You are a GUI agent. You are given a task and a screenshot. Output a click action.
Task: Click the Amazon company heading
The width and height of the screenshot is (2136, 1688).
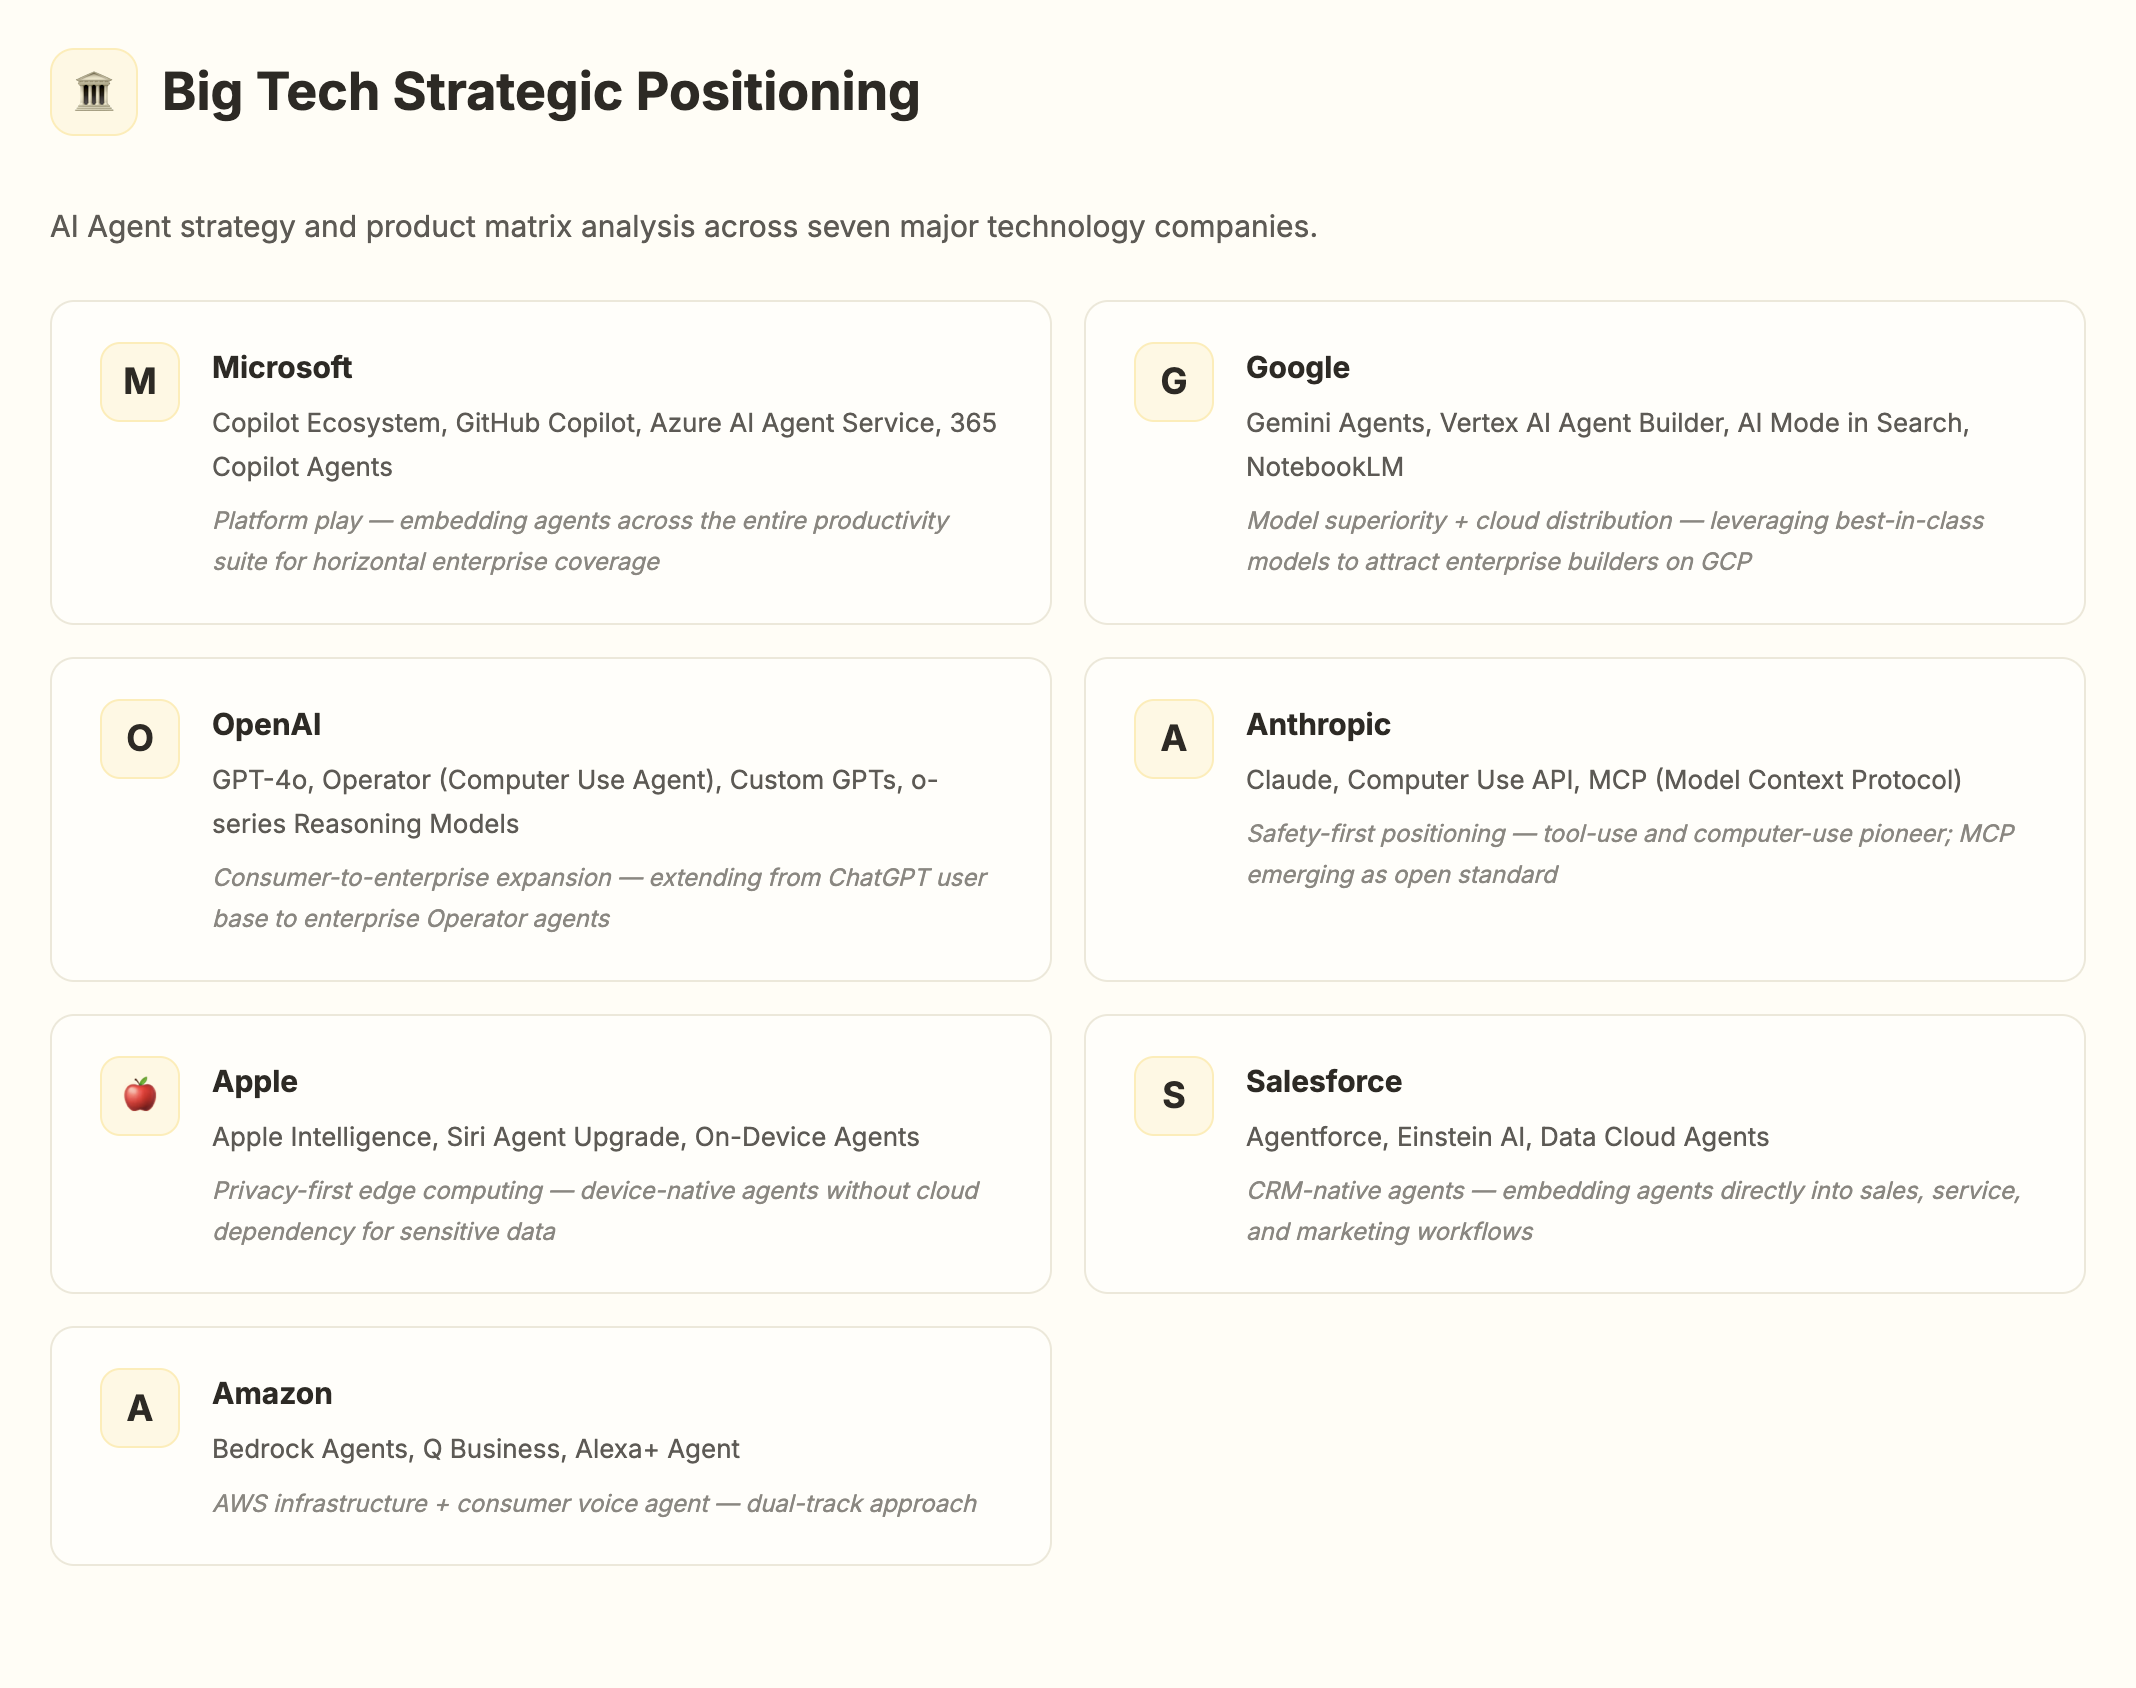(x=272, y=1394)
